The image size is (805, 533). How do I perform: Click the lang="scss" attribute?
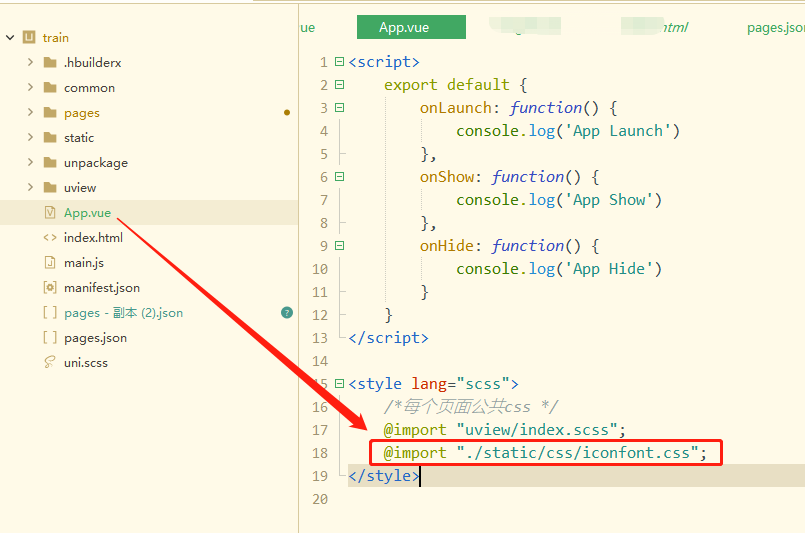click(459, 384)
